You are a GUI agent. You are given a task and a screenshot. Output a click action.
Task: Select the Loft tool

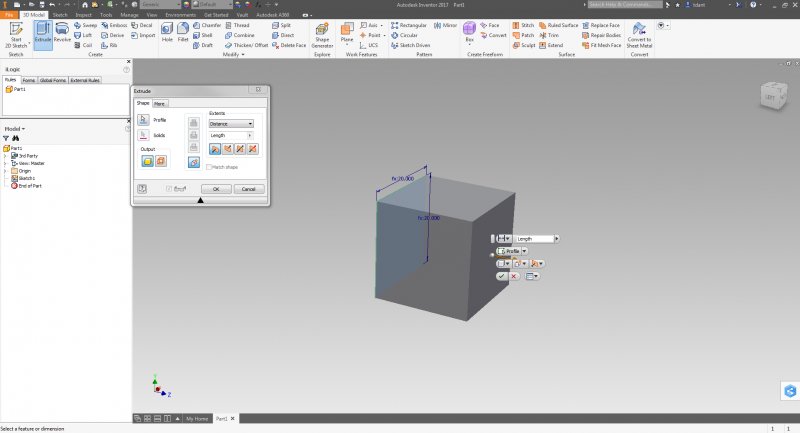pos(83,35)
